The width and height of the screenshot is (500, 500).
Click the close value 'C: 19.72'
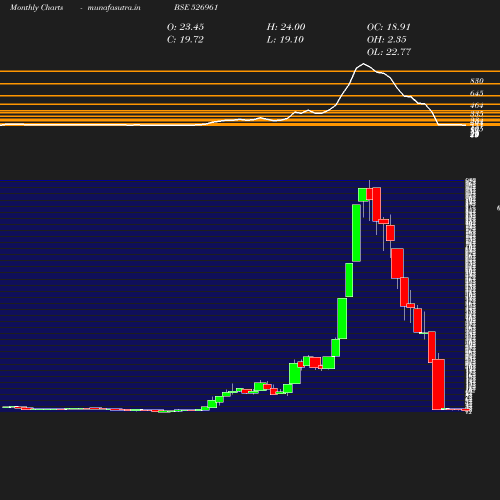click(x=185, y=40)
